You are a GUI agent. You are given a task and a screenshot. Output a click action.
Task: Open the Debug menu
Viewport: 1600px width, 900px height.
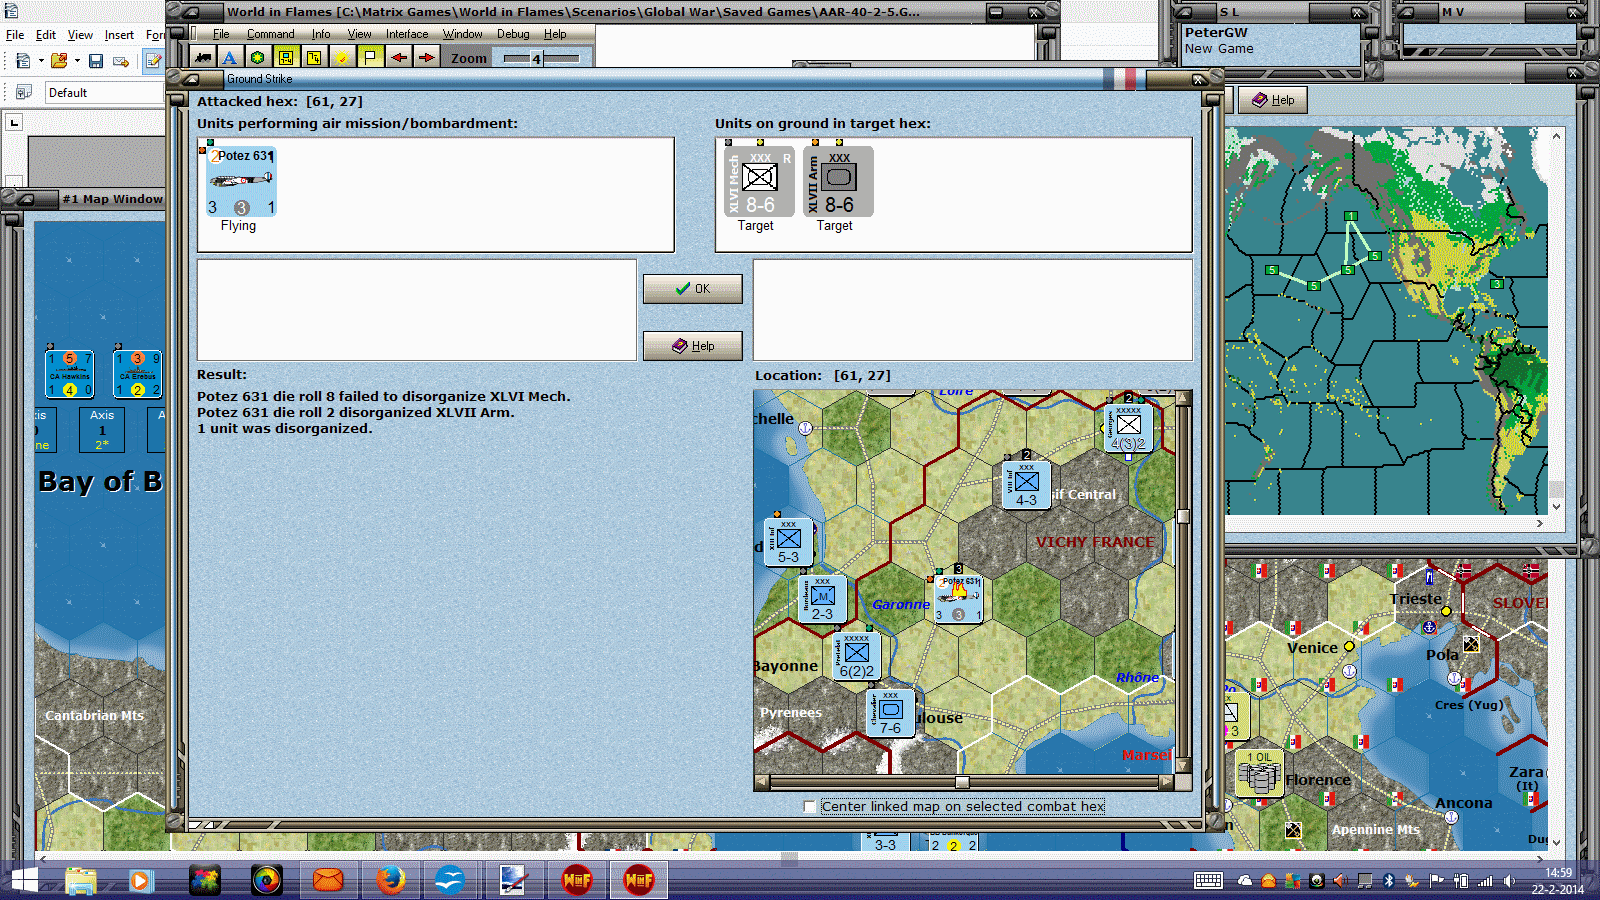[x=513, y=34]
